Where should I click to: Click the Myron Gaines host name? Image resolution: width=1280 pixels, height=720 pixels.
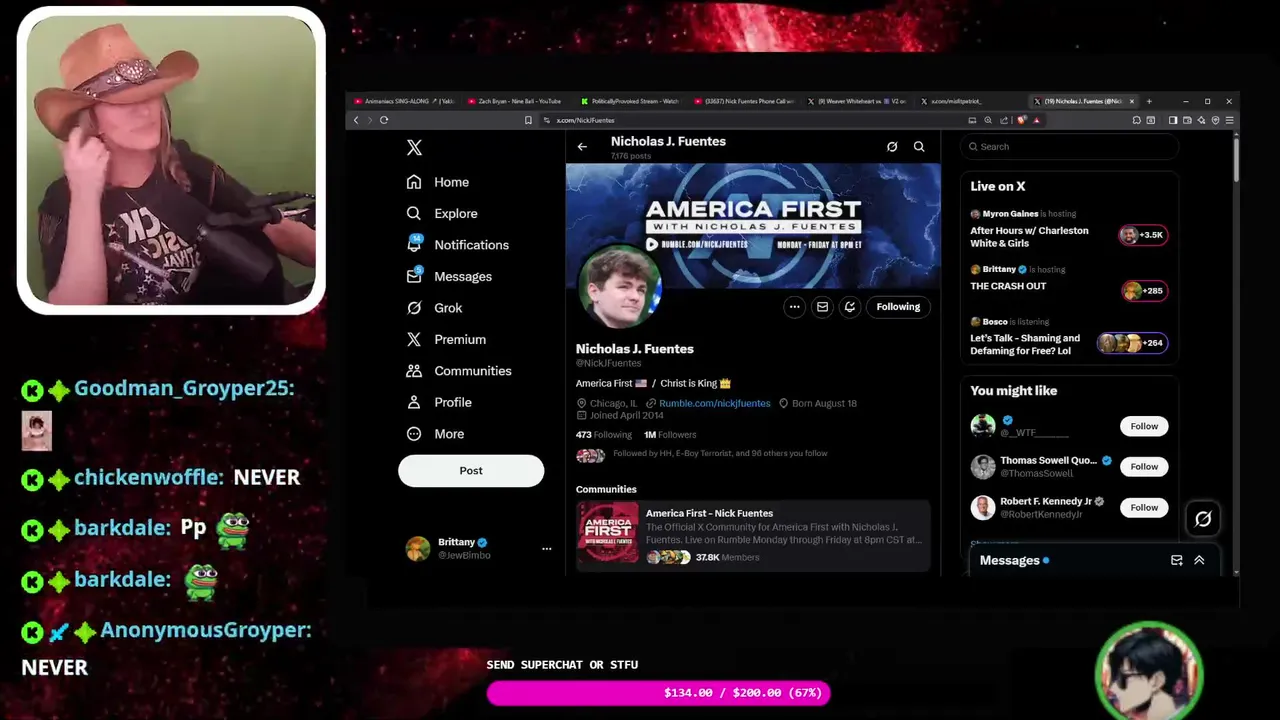point(1009,214)
